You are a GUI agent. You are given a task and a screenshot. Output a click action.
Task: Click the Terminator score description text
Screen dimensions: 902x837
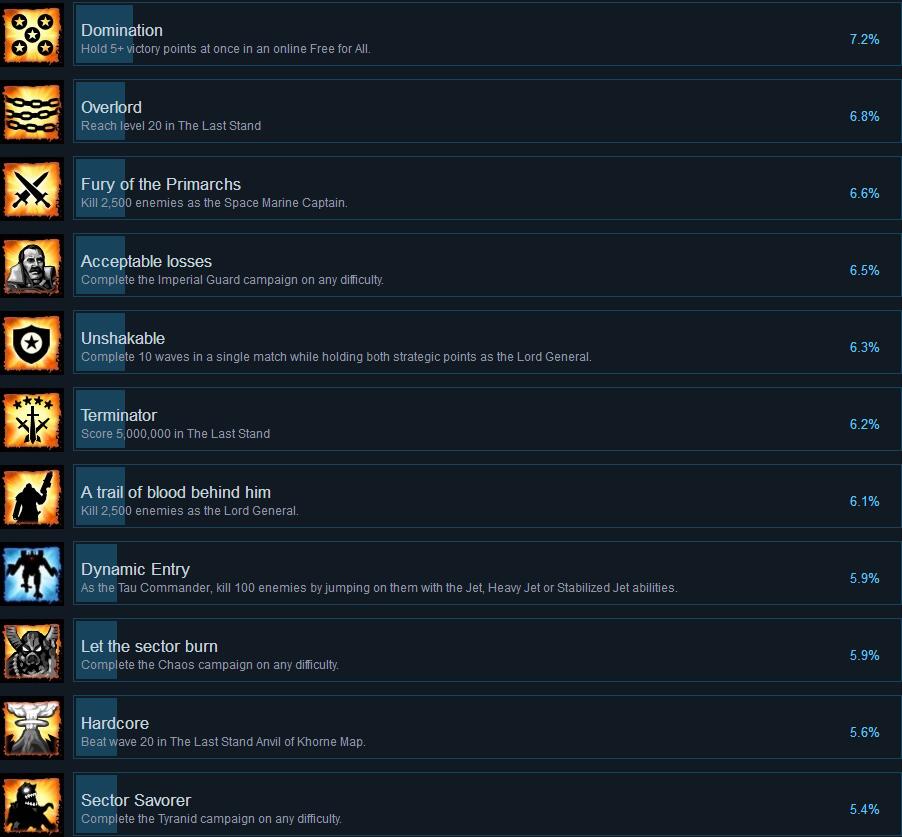point(175,434)
